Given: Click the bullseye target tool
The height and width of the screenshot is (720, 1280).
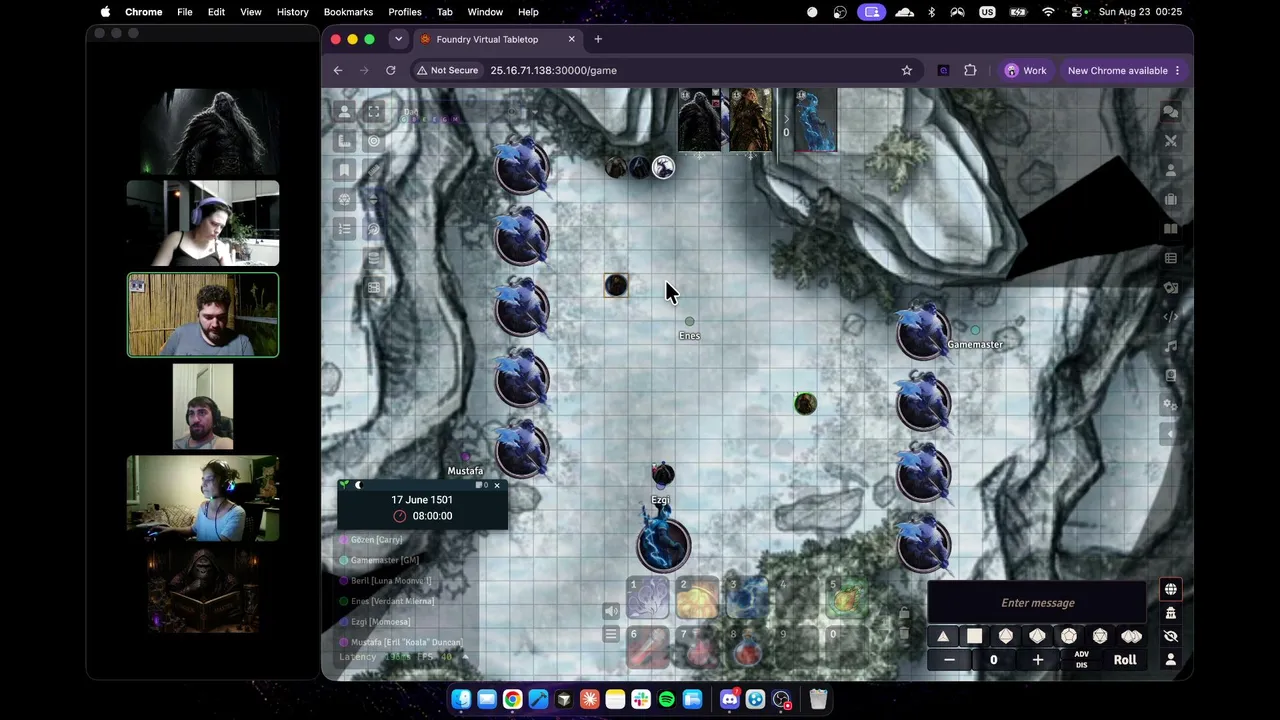Looking at the screenshot, I should click(x=374, y=141).
